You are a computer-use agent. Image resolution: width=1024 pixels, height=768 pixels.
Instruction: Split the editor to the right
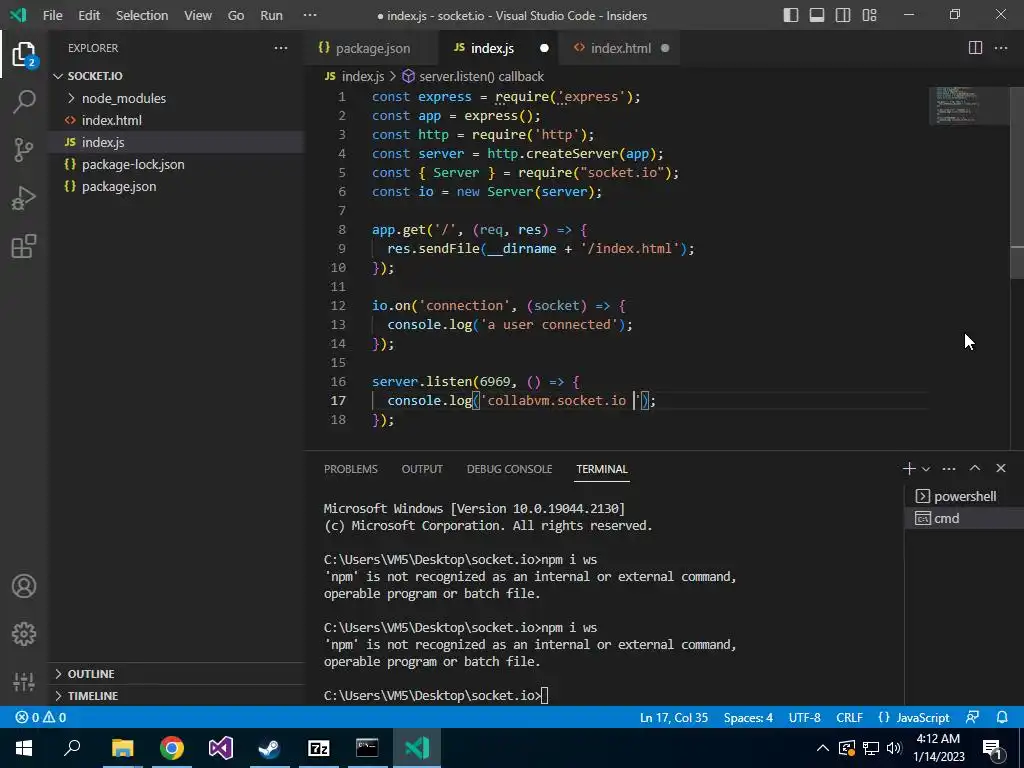(x=975, y=48)
